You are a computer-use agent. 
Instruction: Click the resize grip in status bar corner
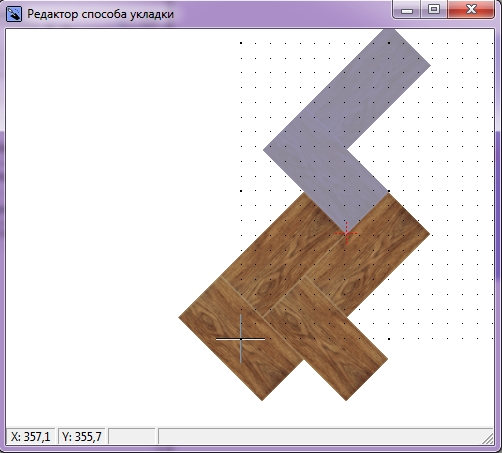(488, 438)
